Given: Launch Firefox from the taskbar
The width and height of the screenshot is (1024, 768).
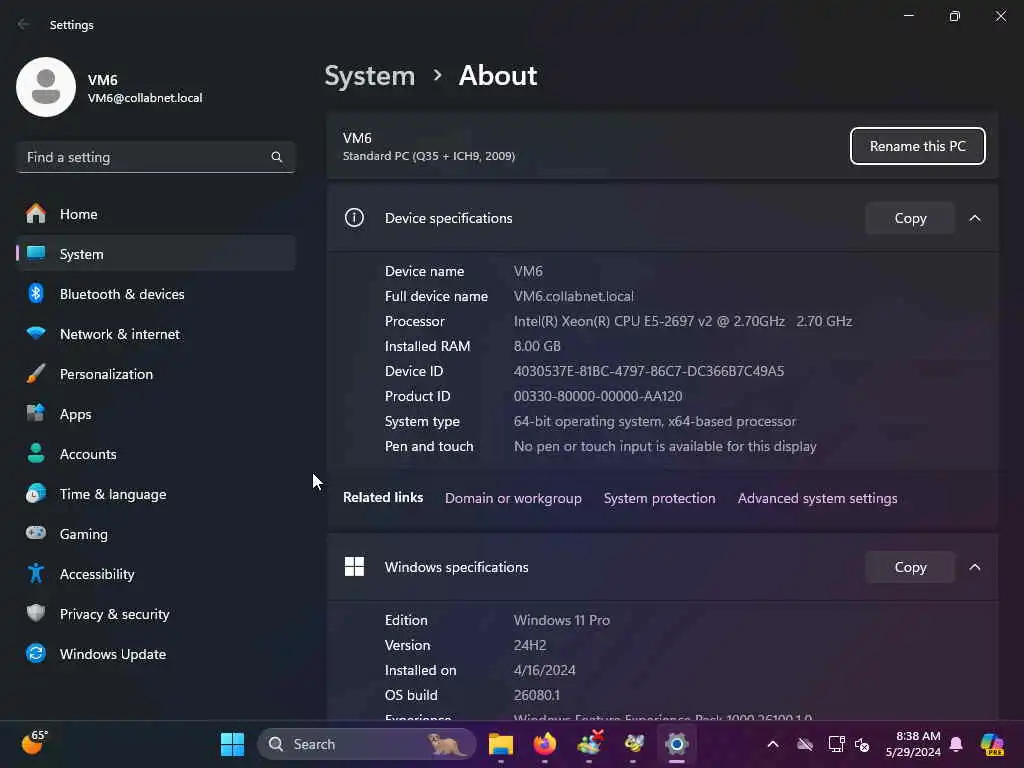Looking at the screenshot, I should click(545, 744).
